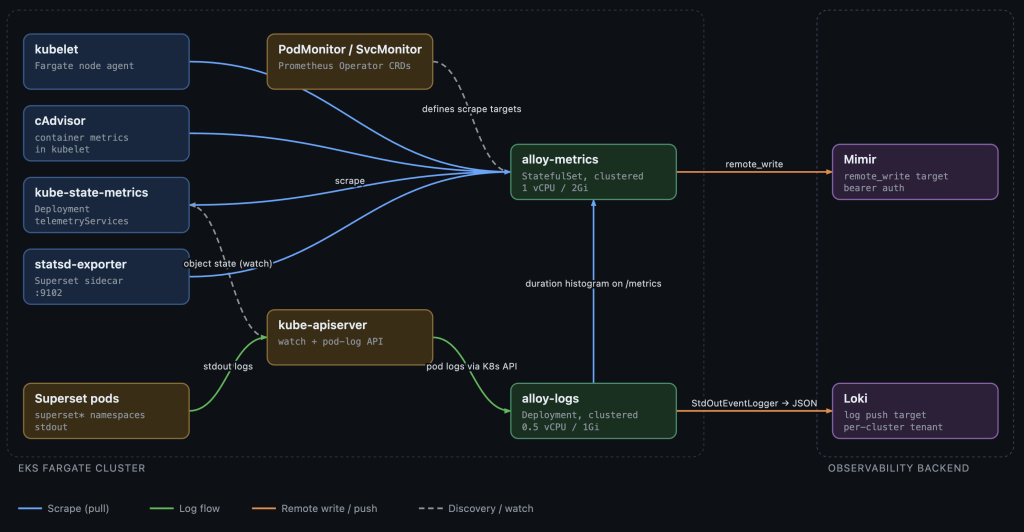The width and height of the screenshot is (1024, 532).
Task: Click 'Deployment, clustered' text in alloy-logs
Action: pos(580,415)
